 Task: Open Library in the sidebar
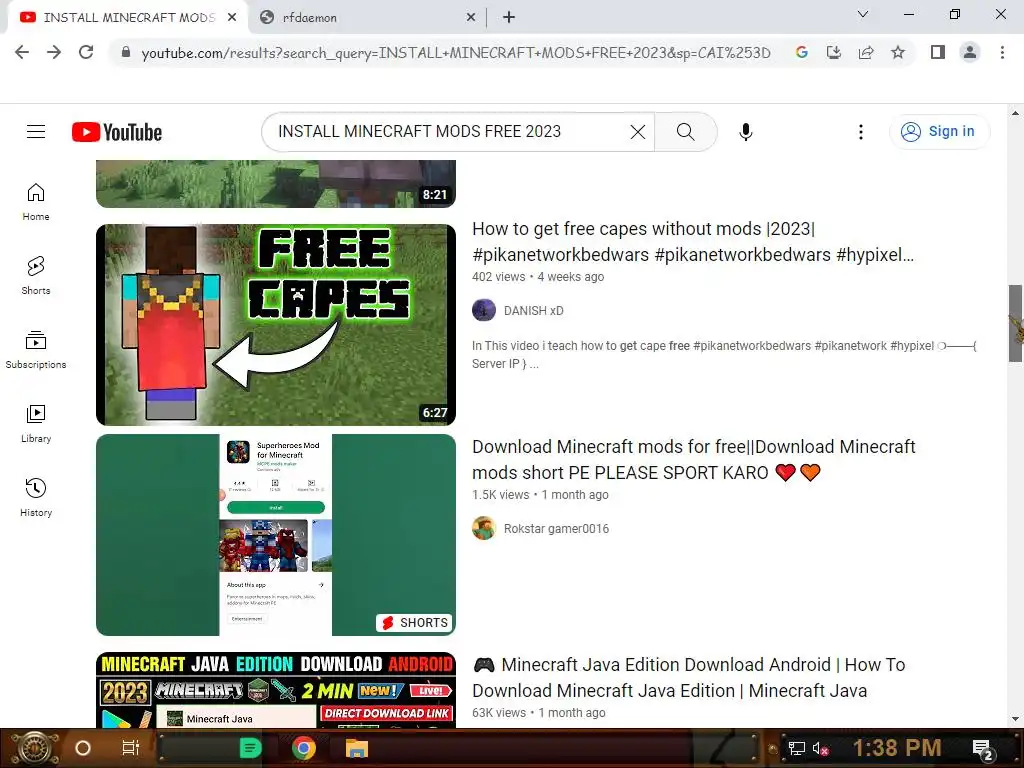click(x=36, y=424)
